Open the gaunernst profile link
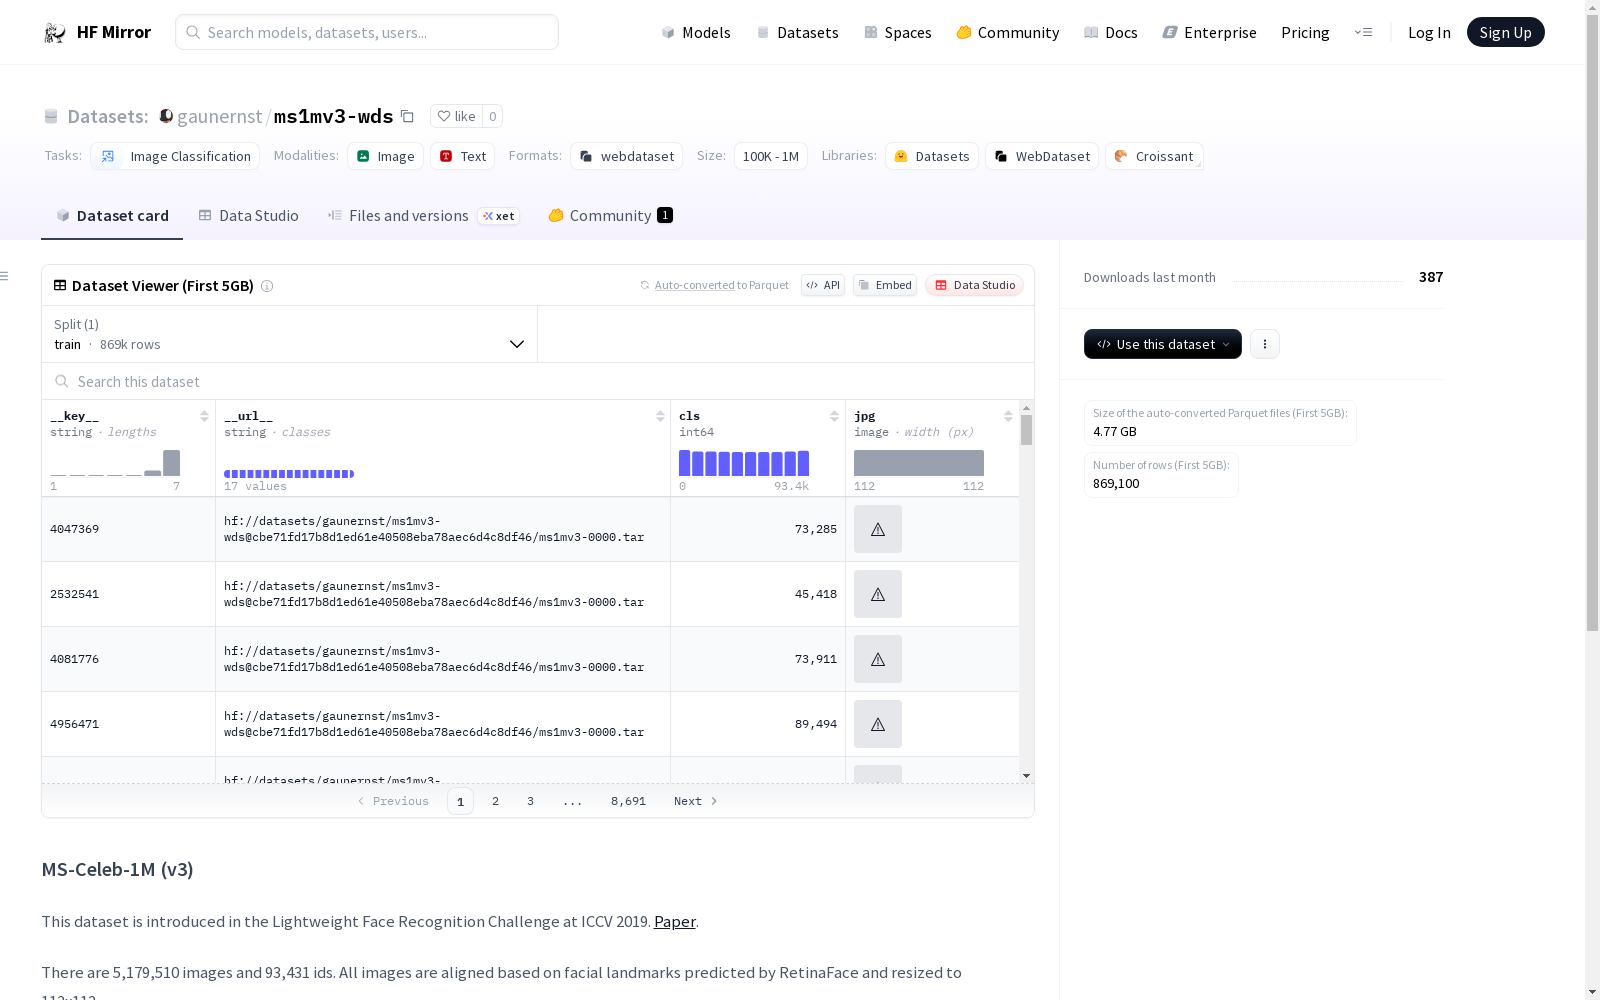The image size is (1600, 1000). [x=219, y=116]
